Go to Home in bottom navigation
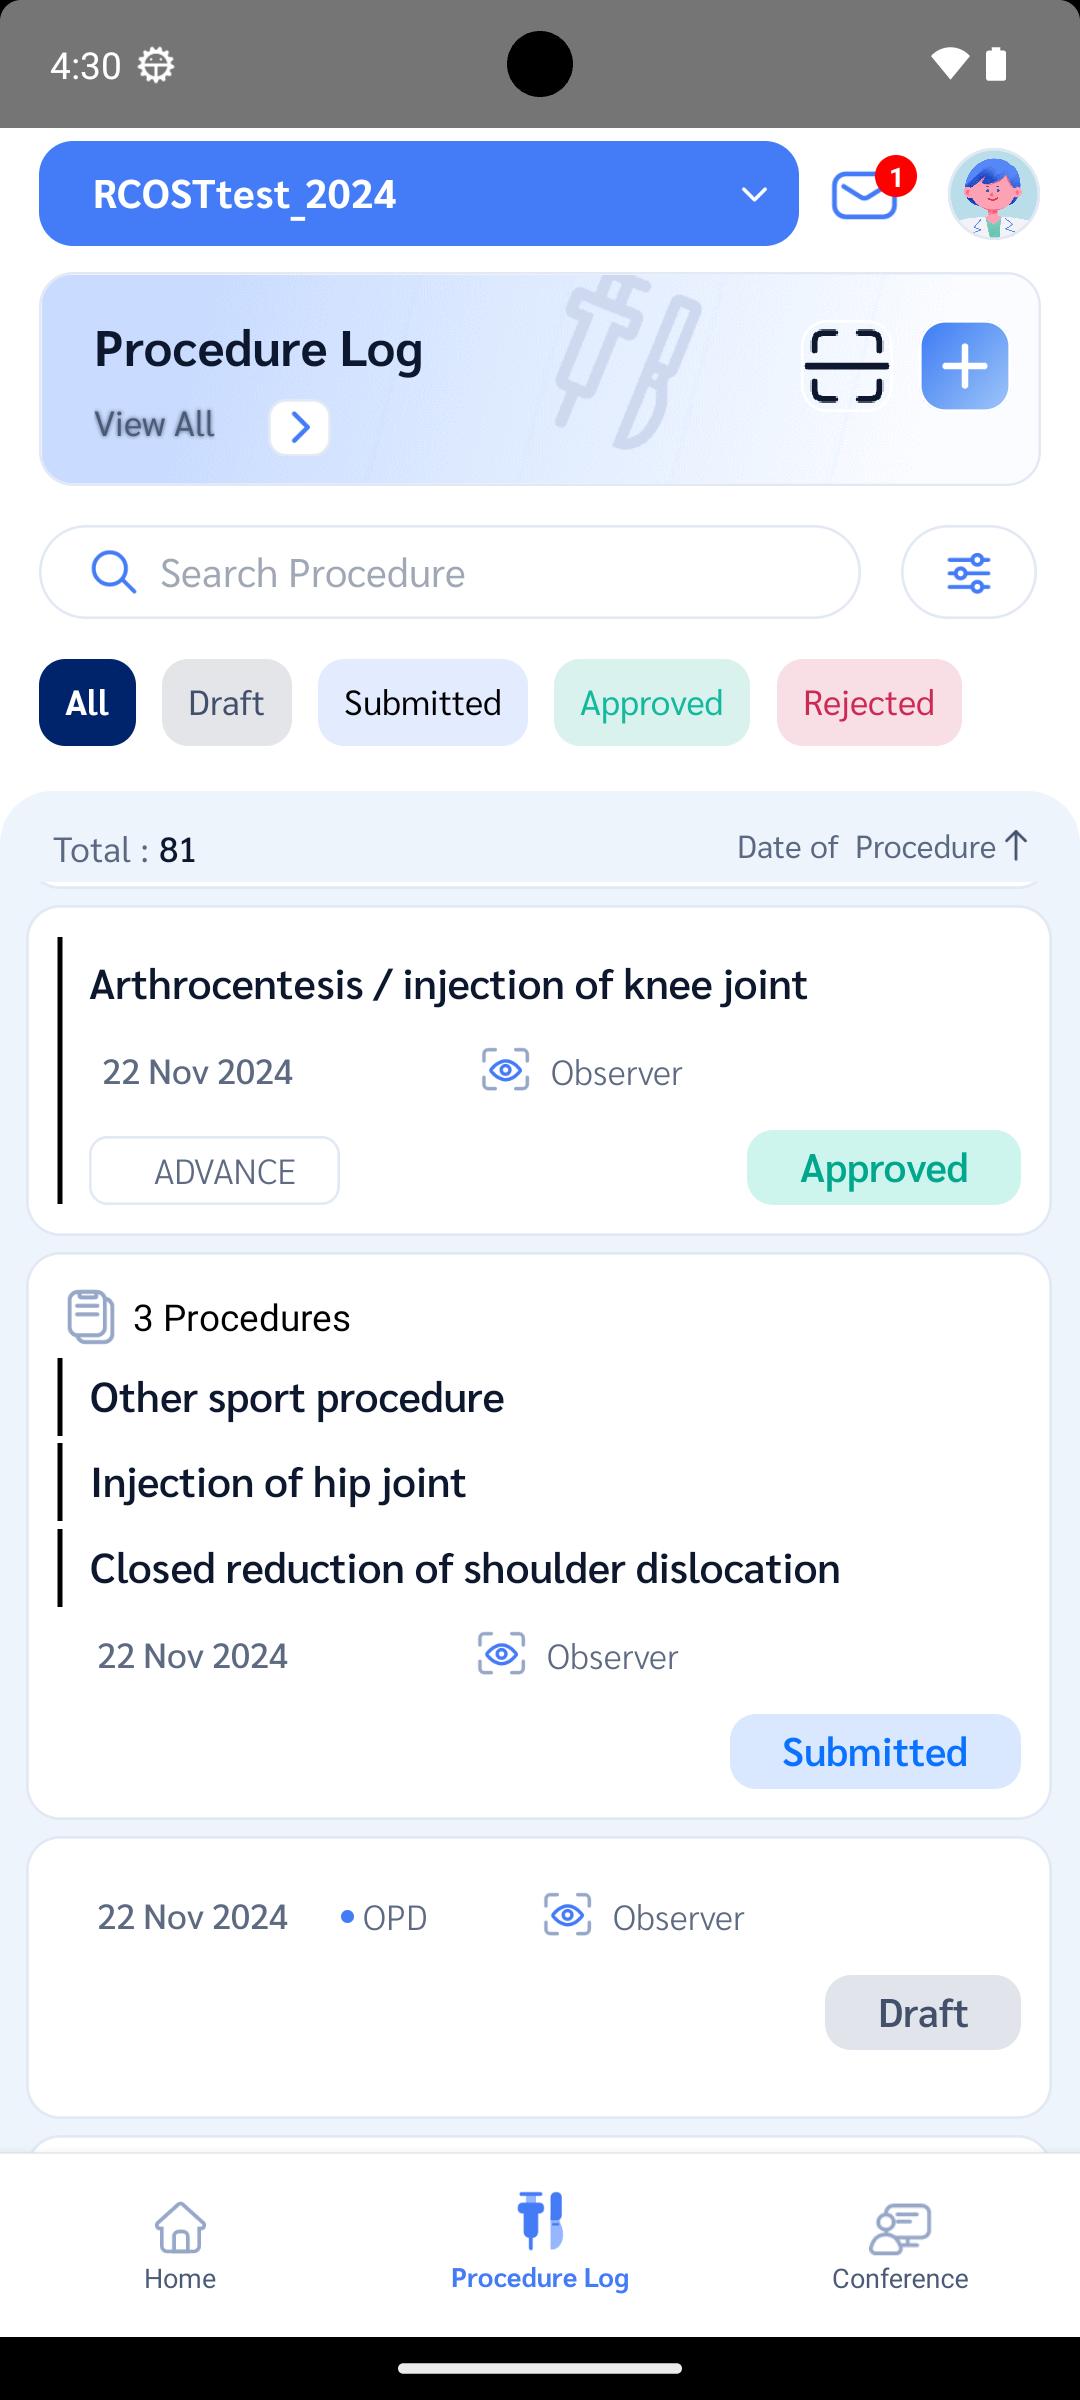The height and width of the screenshot is (2400, 1080). click(x=180, y=2244)
